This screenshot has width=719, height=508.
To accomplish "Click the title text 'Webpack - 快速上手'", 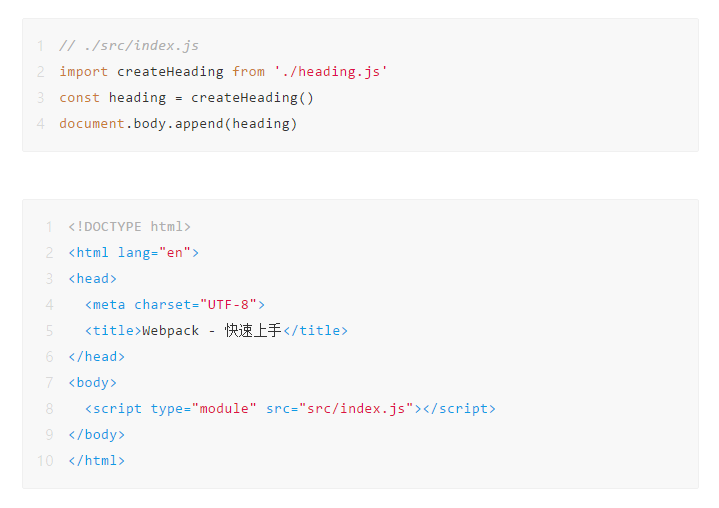I will pos(211,331).
